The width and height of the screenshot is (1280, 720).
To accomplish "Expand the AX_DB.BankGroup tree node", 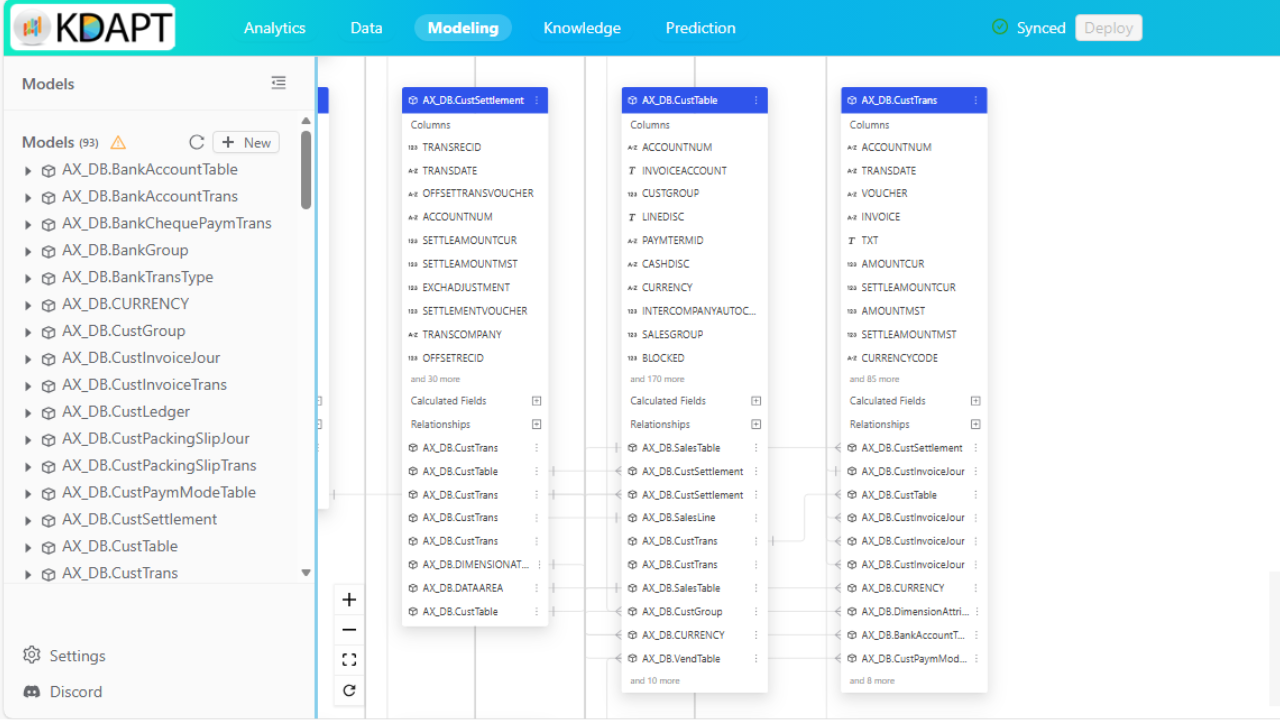I will (28, 251).
